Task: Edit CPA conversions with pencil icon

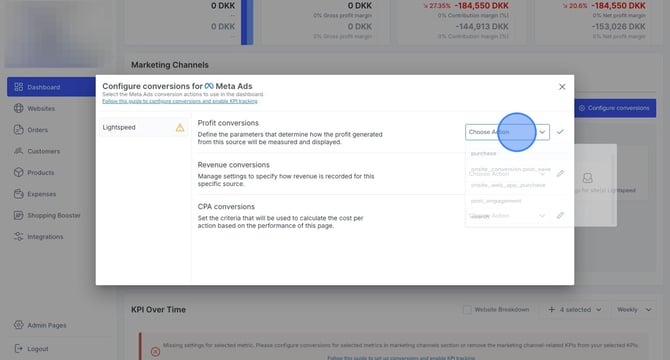Action: (x=560, y=215)
